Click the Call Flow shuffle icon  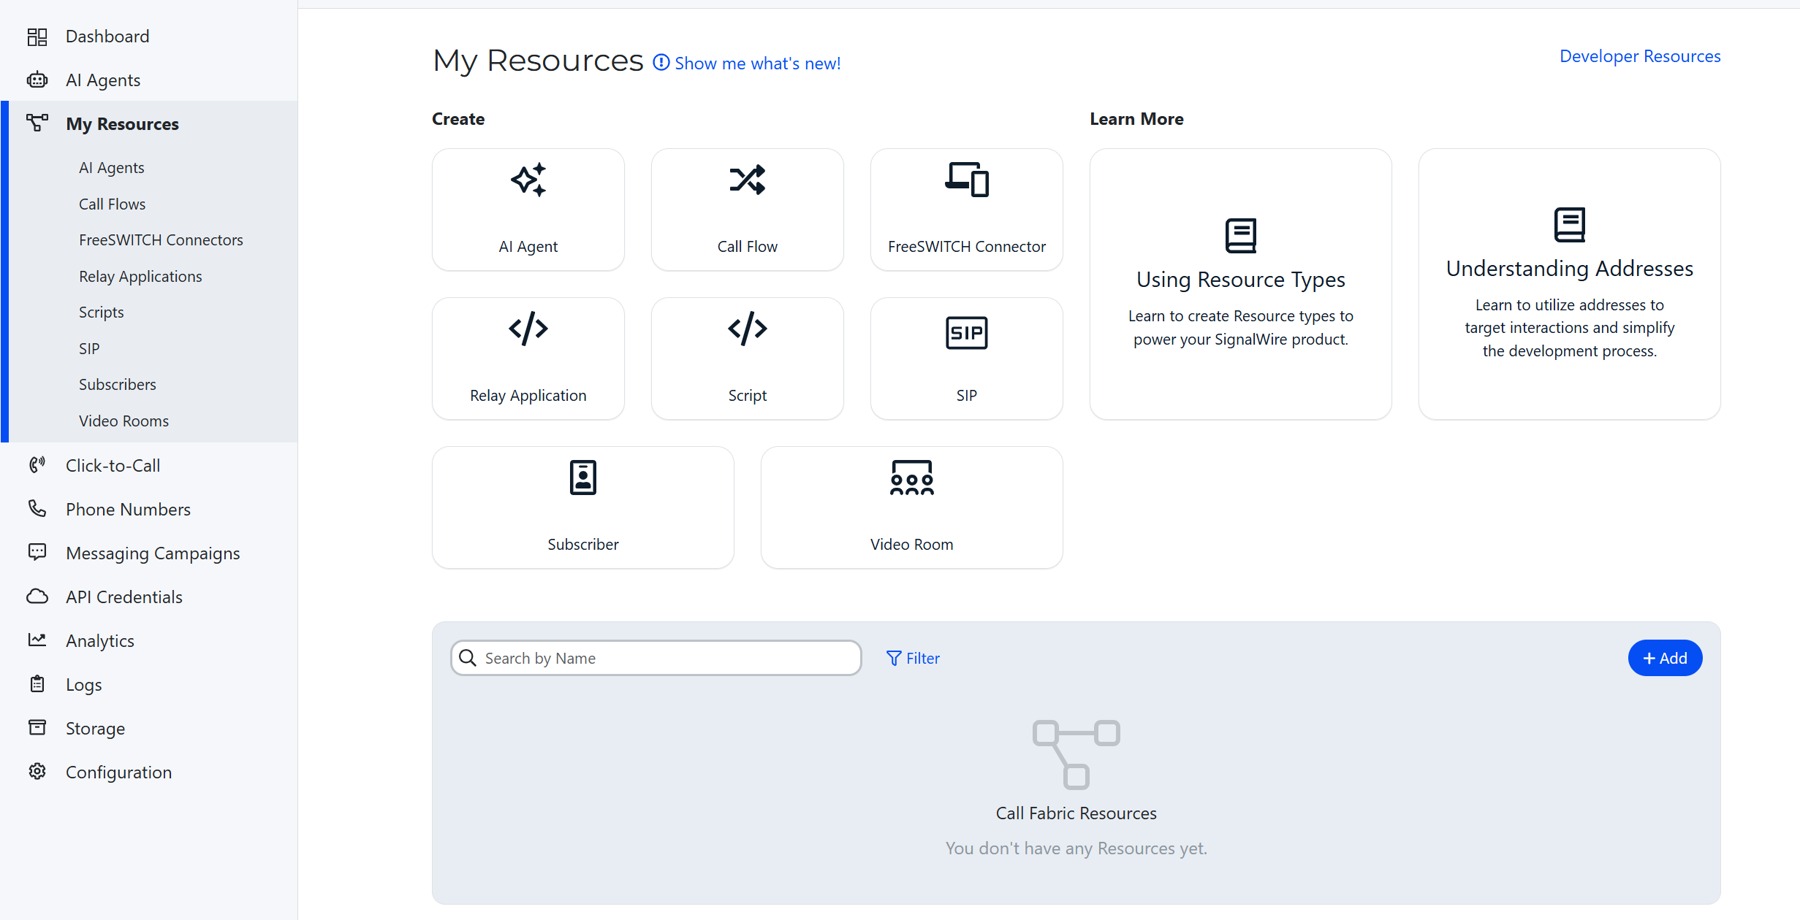coord(747,180)
